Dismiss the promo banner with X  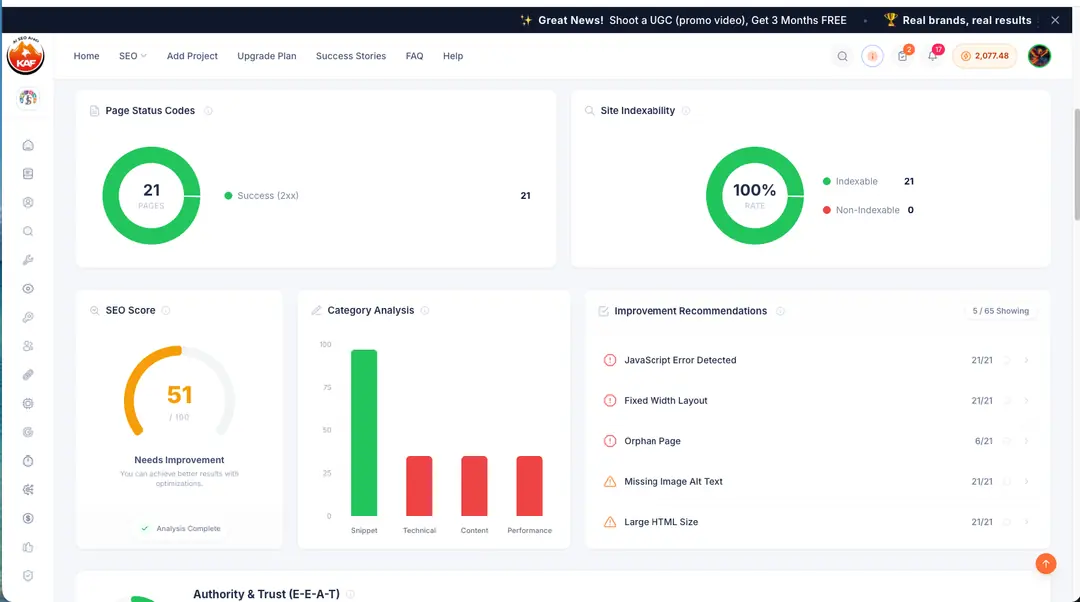(x=1055, y=20)
